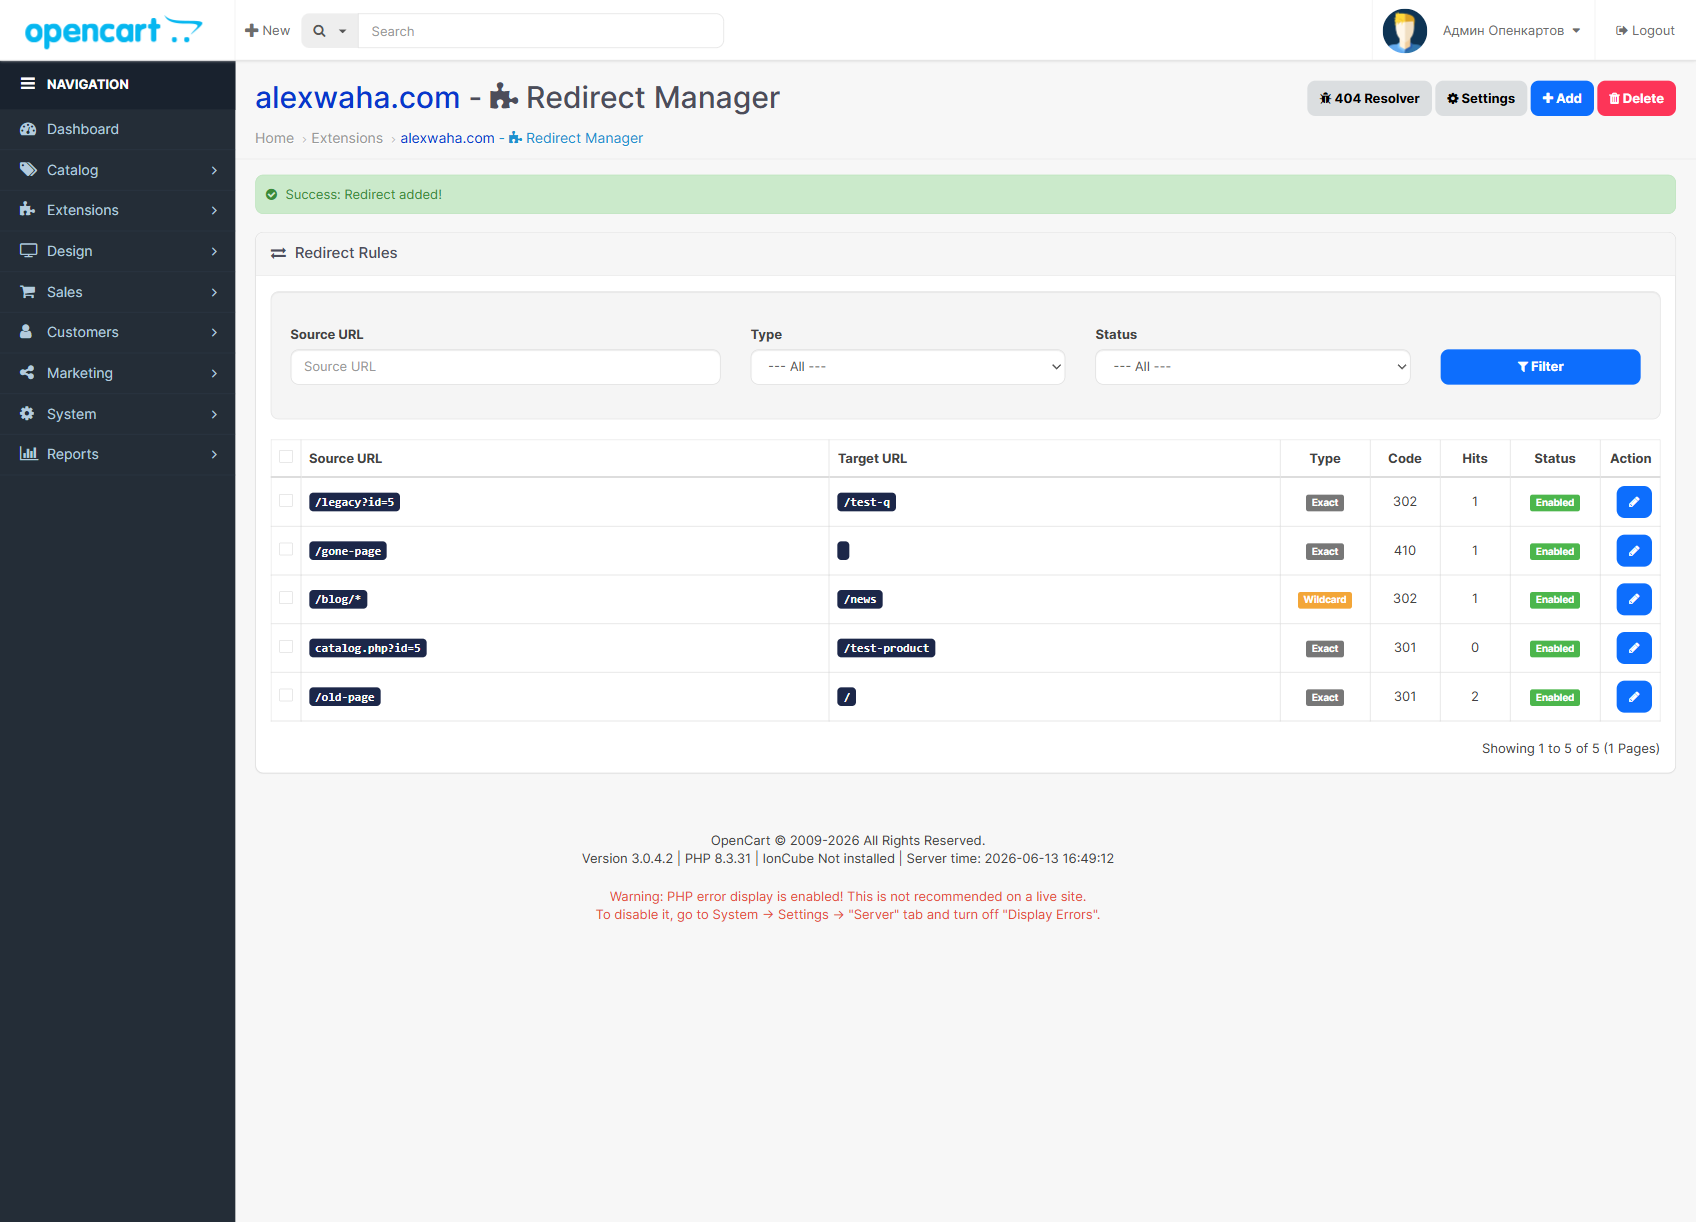Check the /old-page row checkbox

[286, 696]
